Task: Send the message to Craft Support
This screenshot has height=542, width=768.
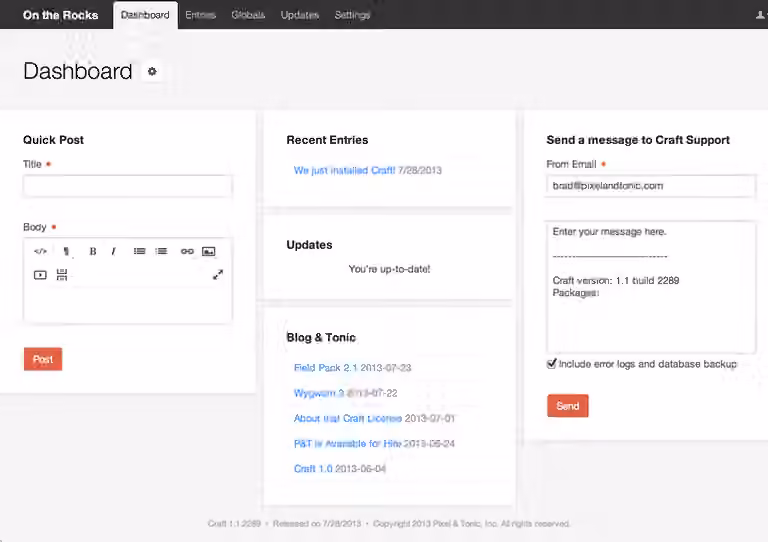Action: click(568, 406)
